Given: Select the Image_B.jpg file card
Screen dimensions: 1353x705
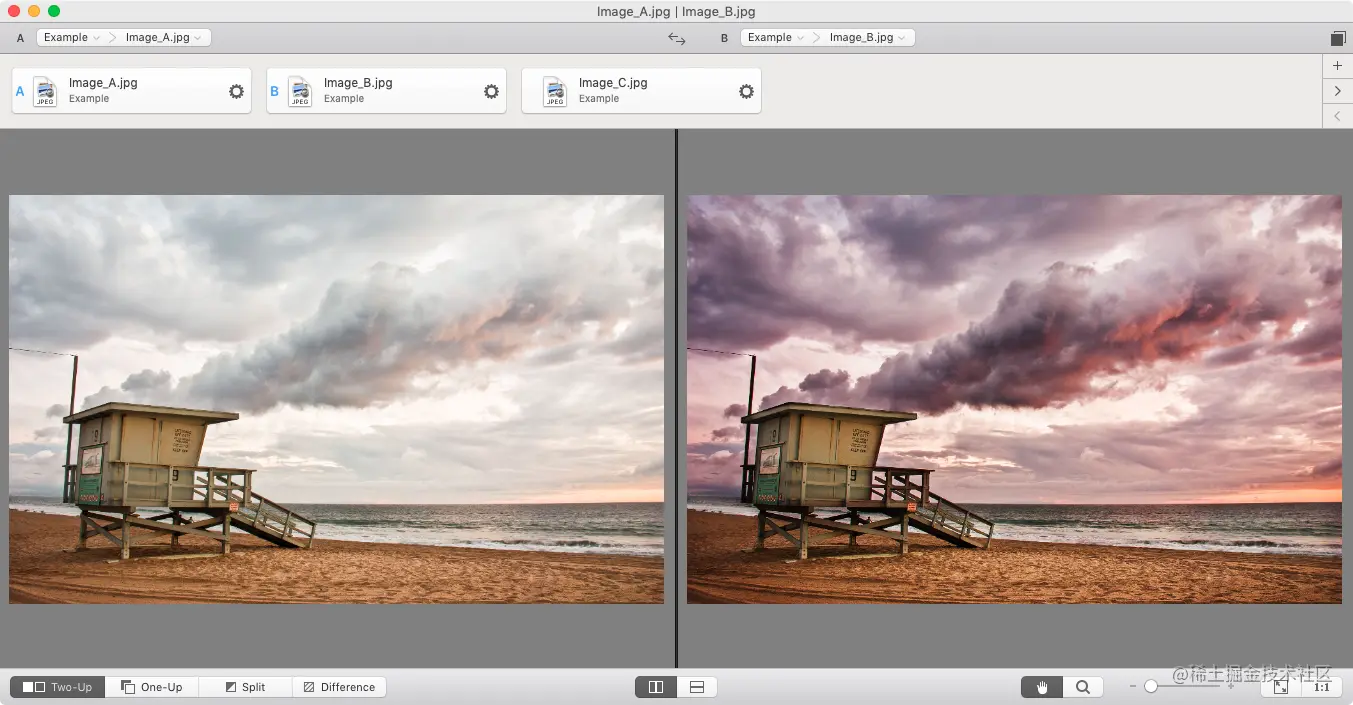Looking at the screenshot, I should [x=387, y=91].
